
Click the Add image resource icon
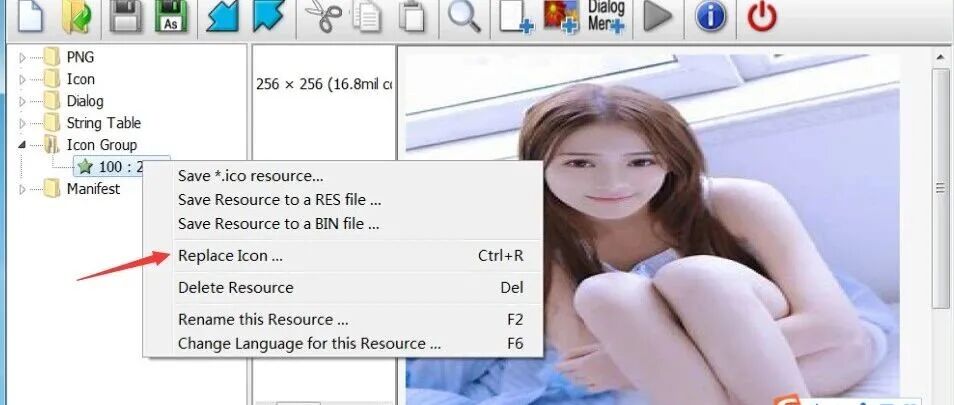point(560,16)
